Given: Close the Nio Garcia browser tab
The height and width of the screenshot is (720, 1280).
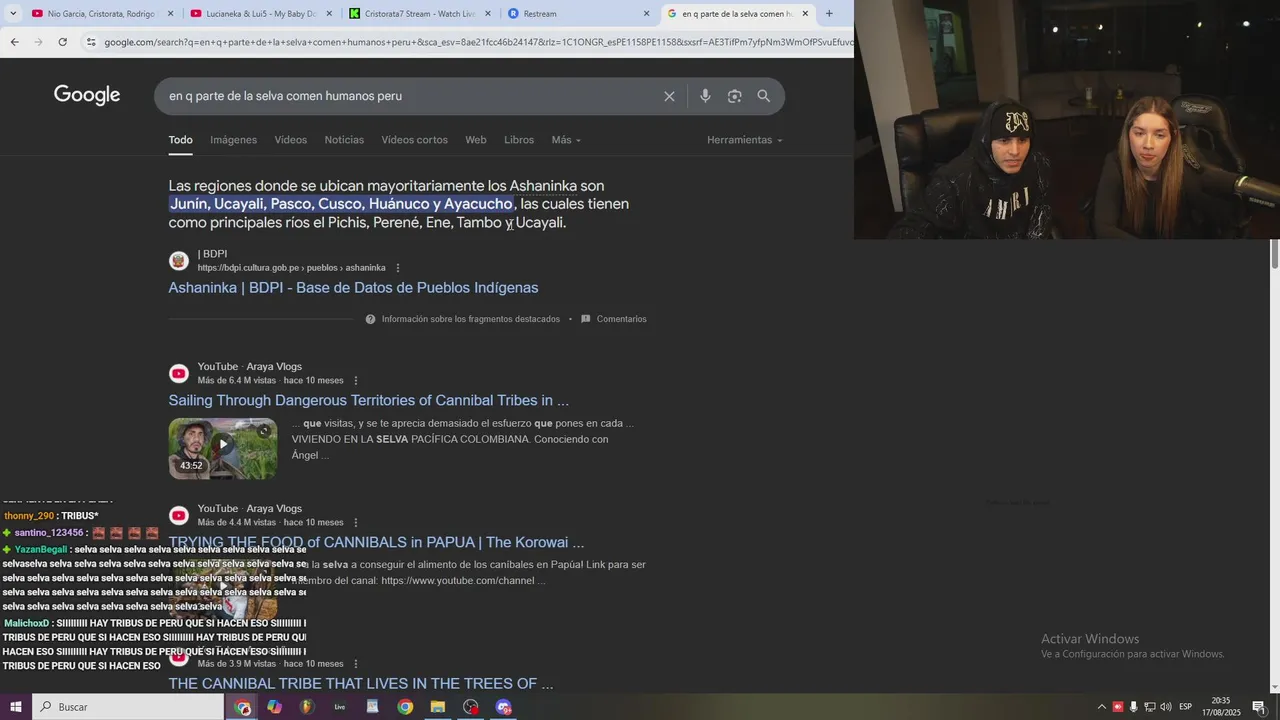Looking at the screenshot, I should click(170, 14).
